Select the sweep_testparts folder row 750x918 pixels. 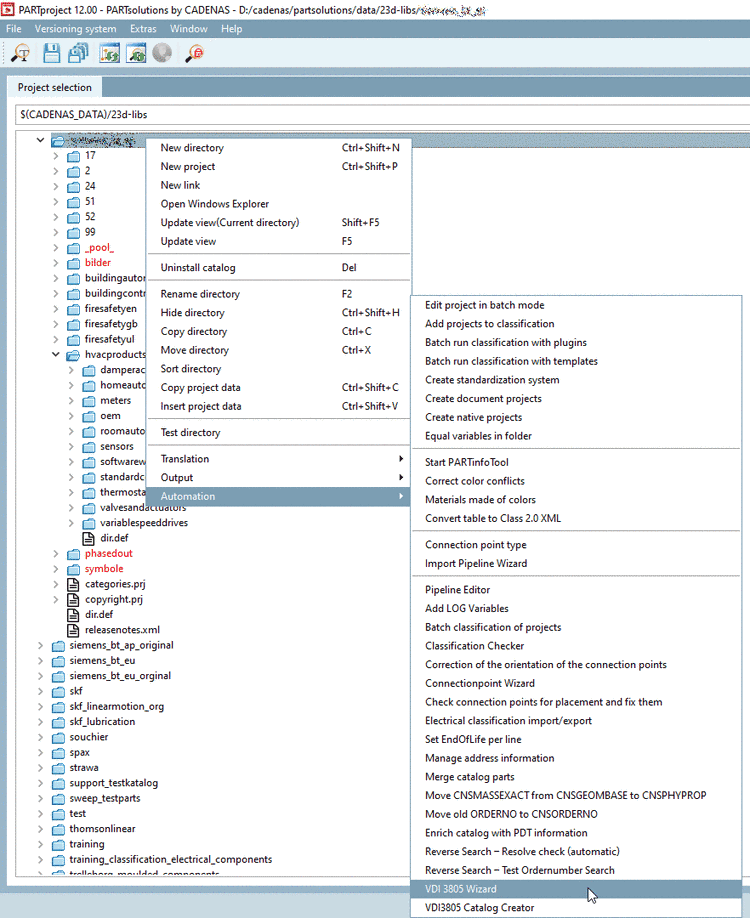[105, 799]
